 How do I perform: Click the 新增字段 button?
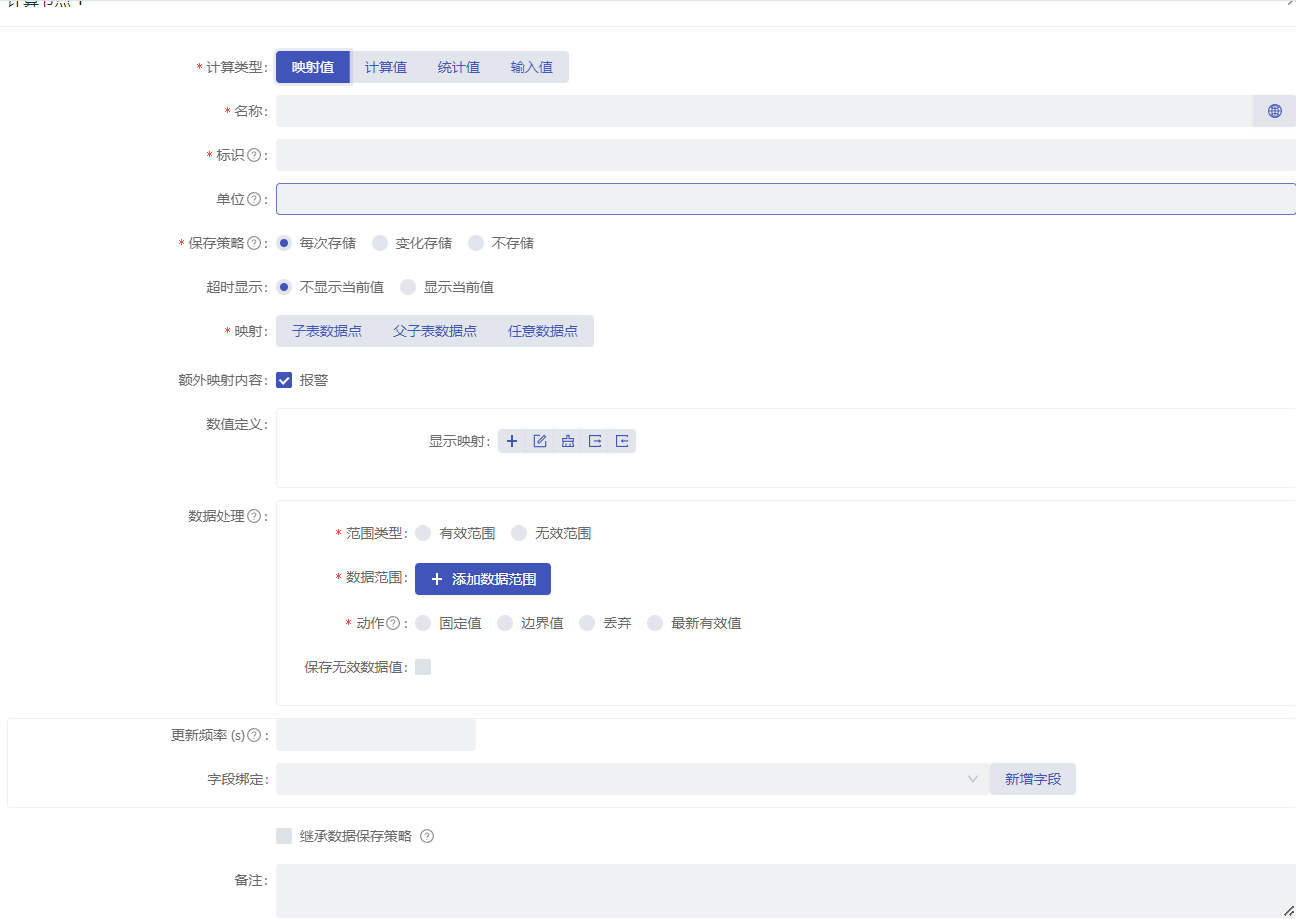point(1033,779)
